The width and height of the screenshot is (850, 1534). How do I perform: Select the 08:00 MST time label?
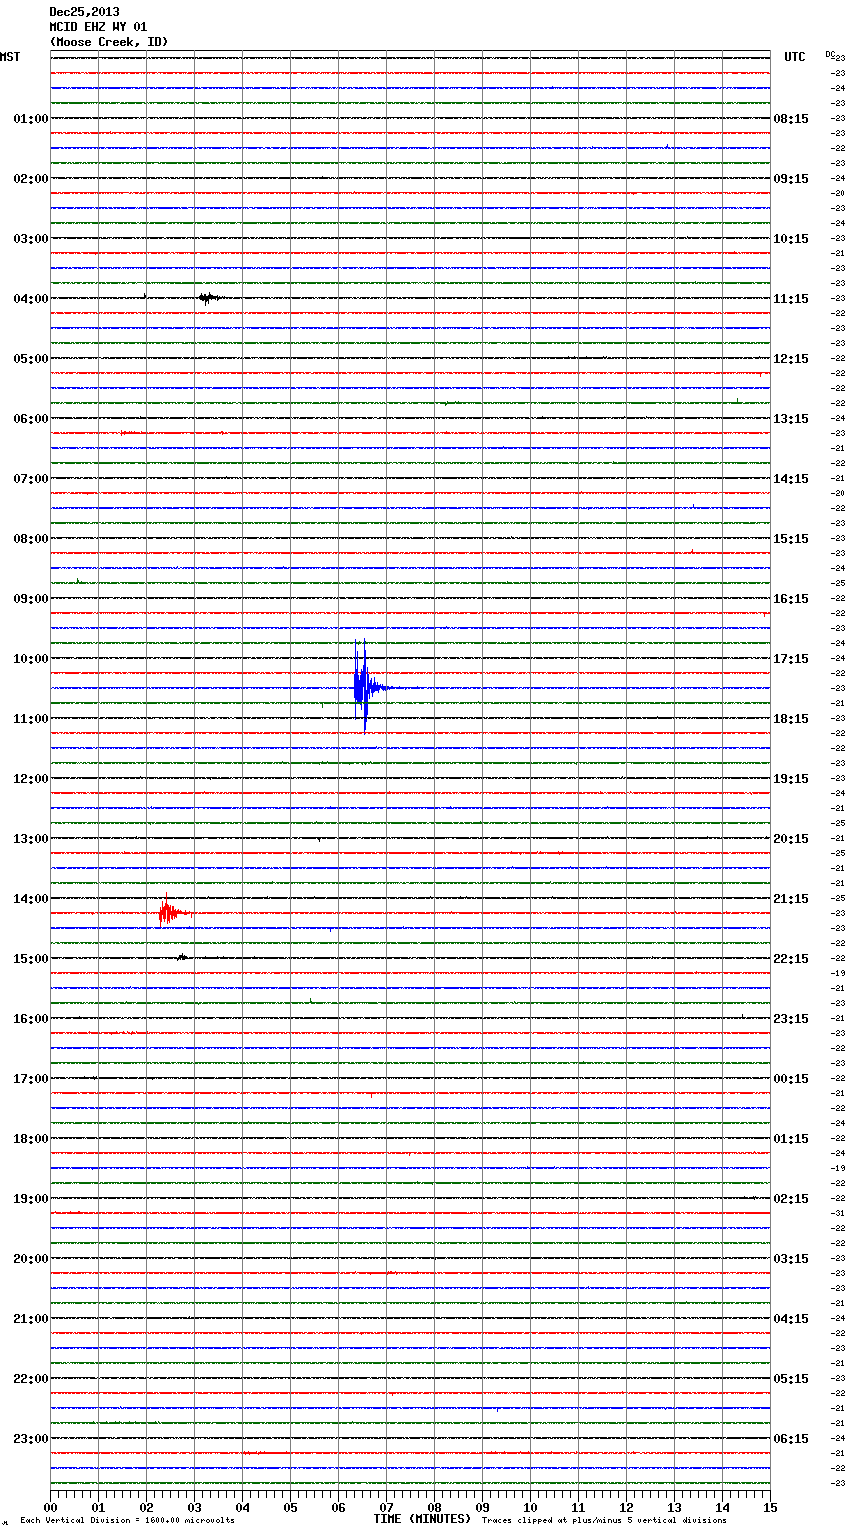click(x=30, y=539)
